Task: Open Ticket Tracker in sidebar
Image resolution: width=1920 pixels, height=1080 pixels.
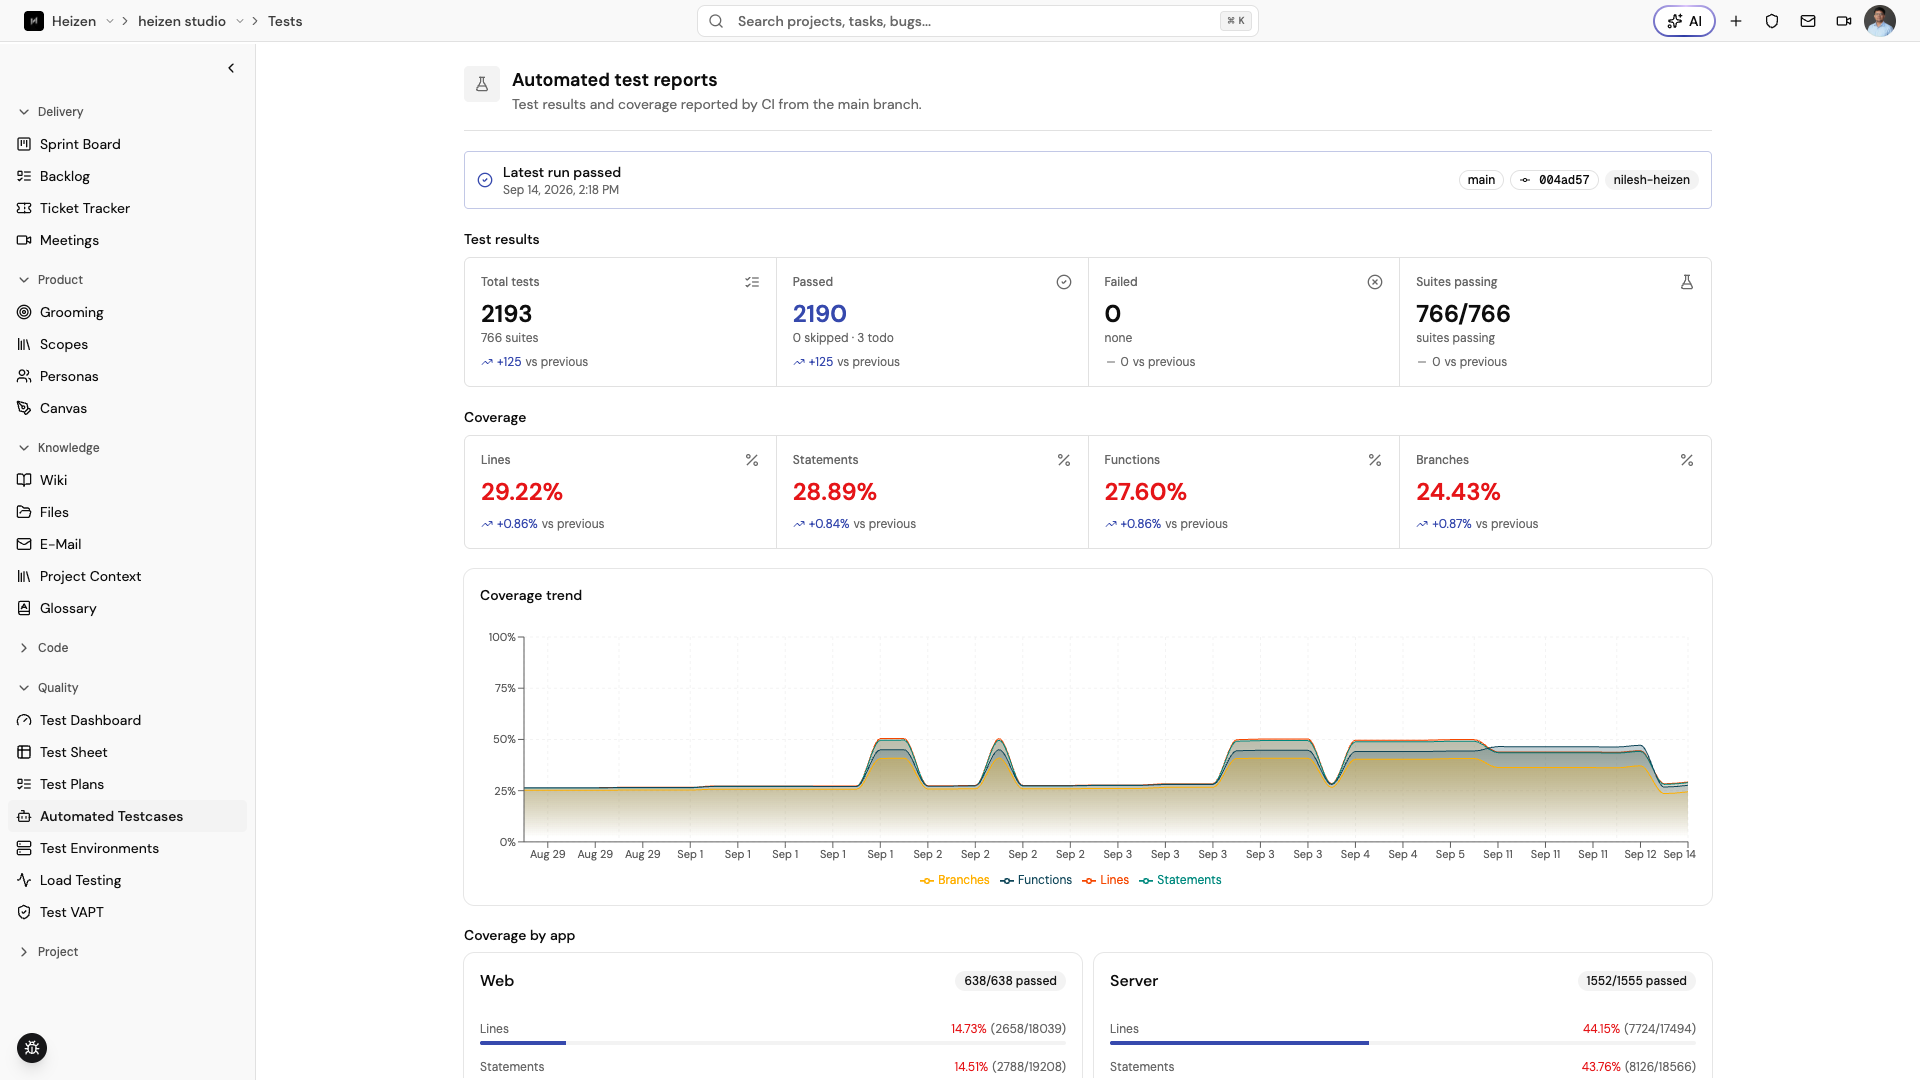Action: click(127, 208)
